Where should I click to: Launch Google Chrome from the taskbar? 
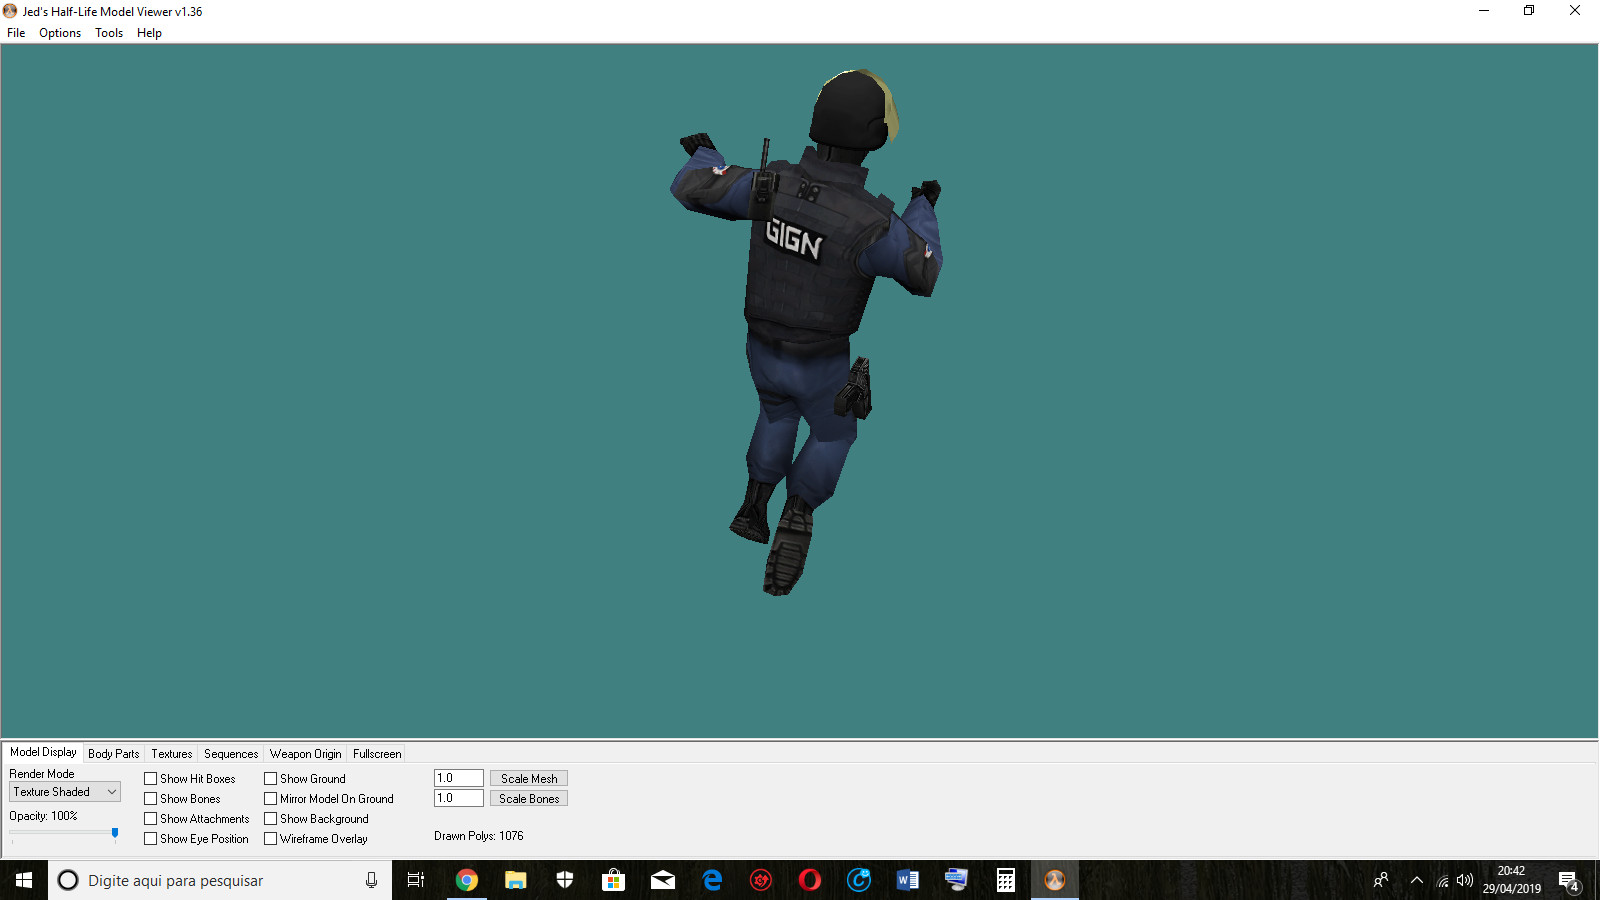(467, 880)
